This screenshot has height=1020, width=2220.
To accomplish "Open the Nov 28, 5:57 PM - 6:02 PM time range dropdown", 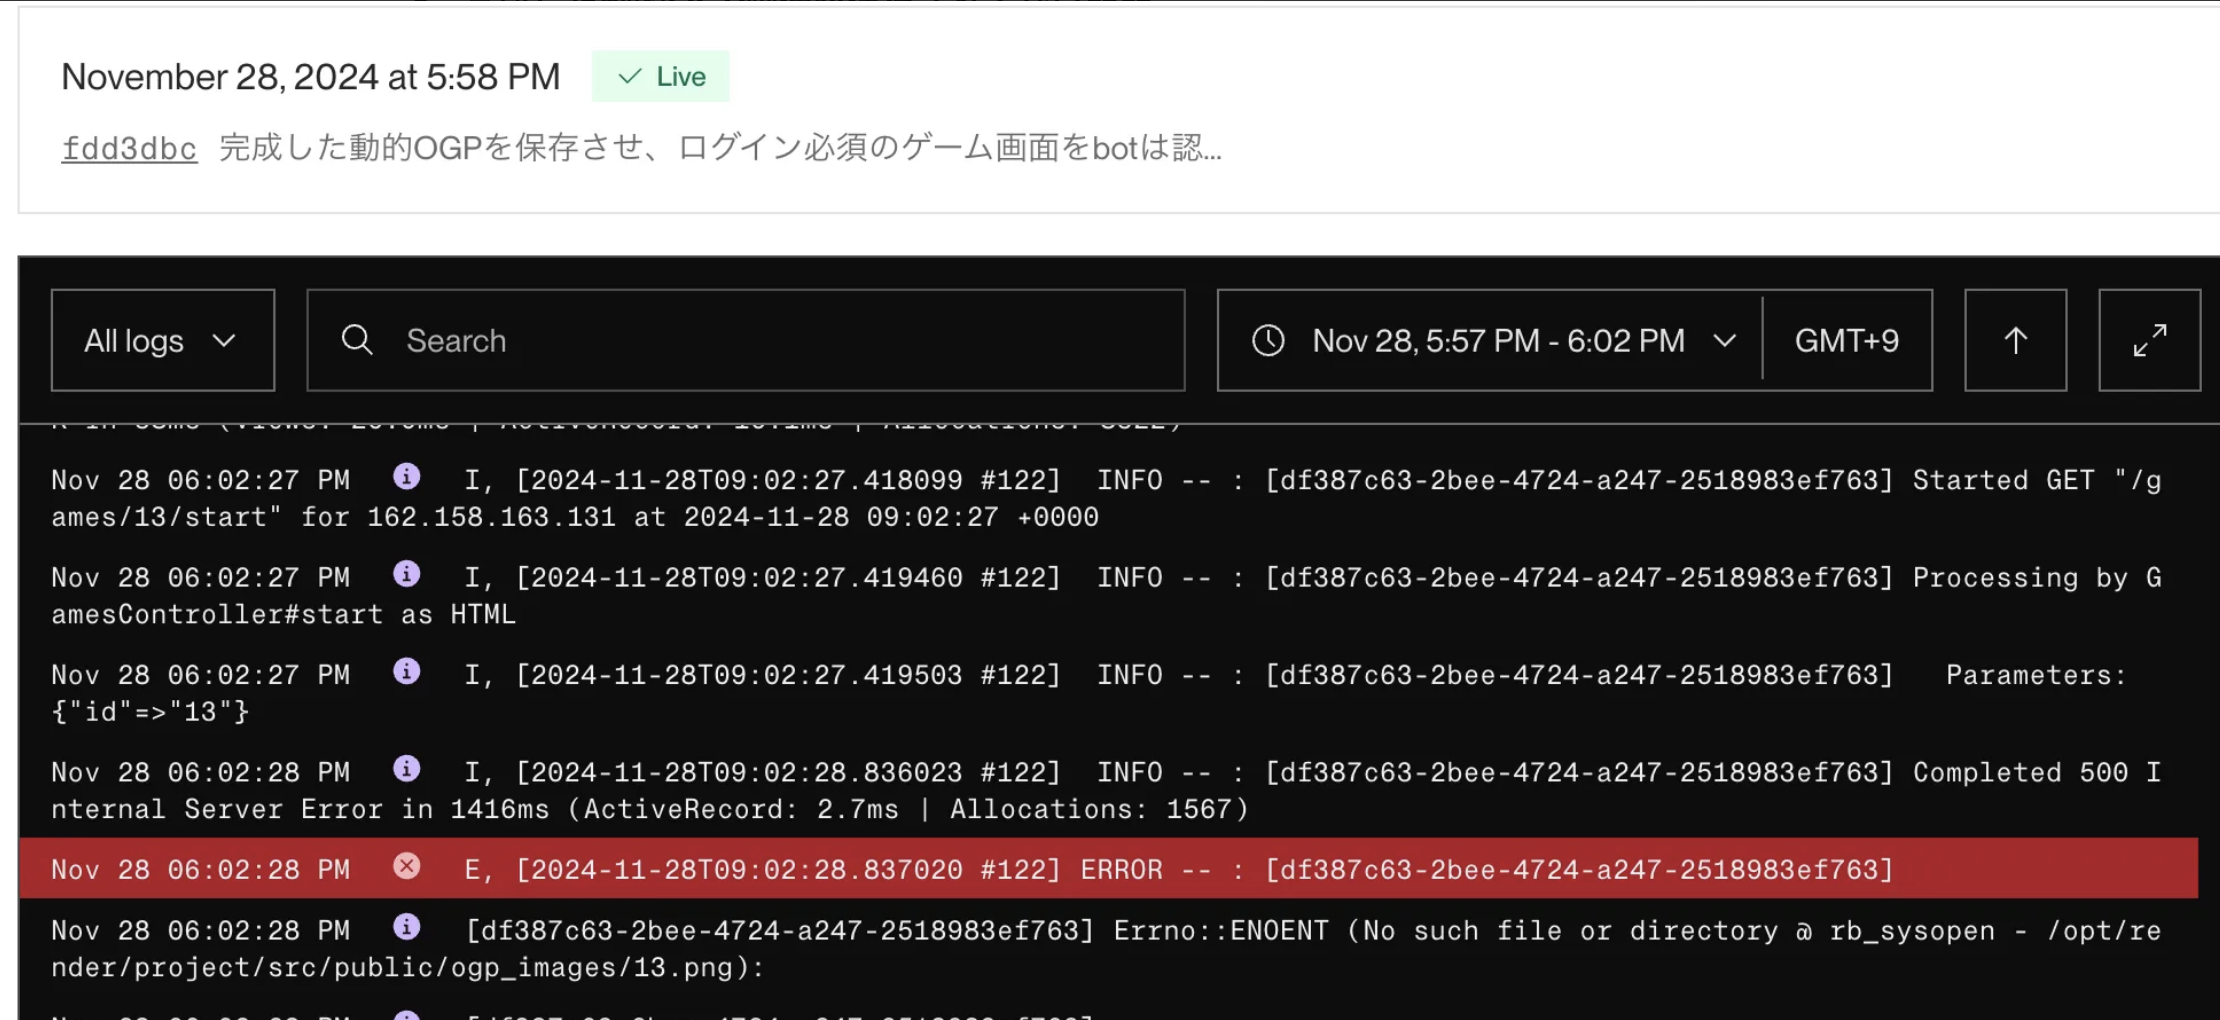I will point(1490,340).
